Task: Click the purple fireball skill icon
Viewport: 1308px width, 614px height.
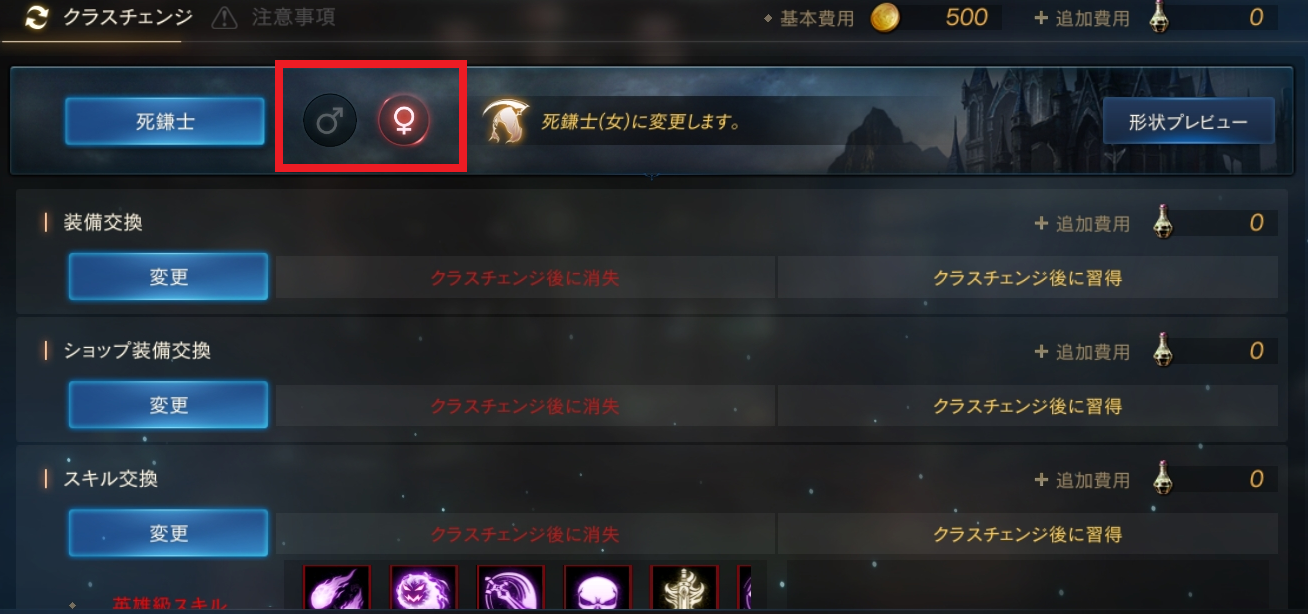Action: pos(337,590)
